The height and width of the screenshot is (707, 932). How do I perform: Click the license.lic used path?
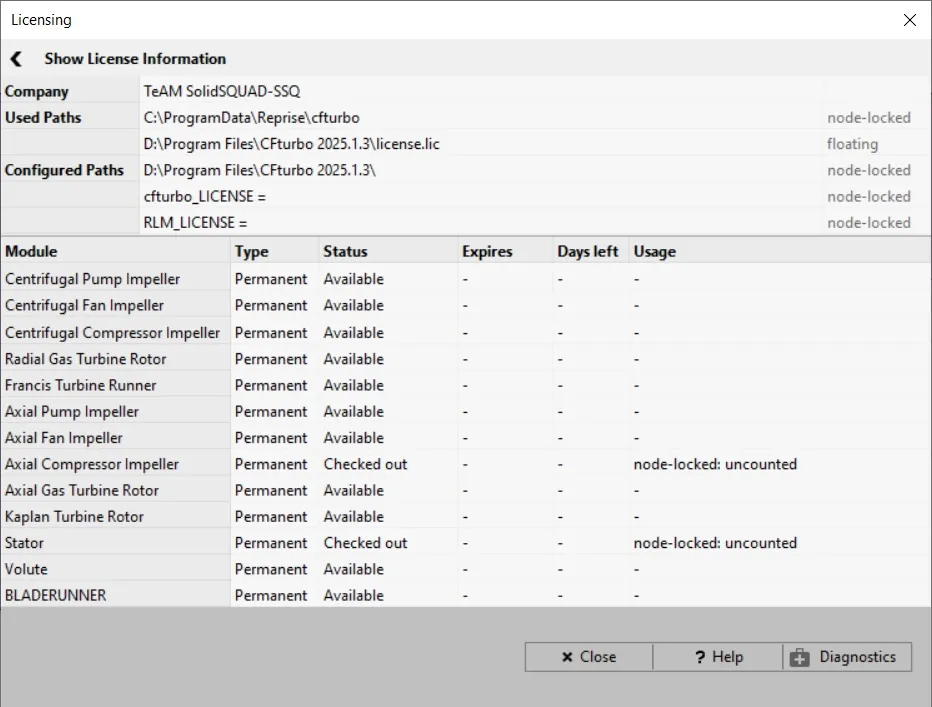pyautogui.click(x=291, y=144)
